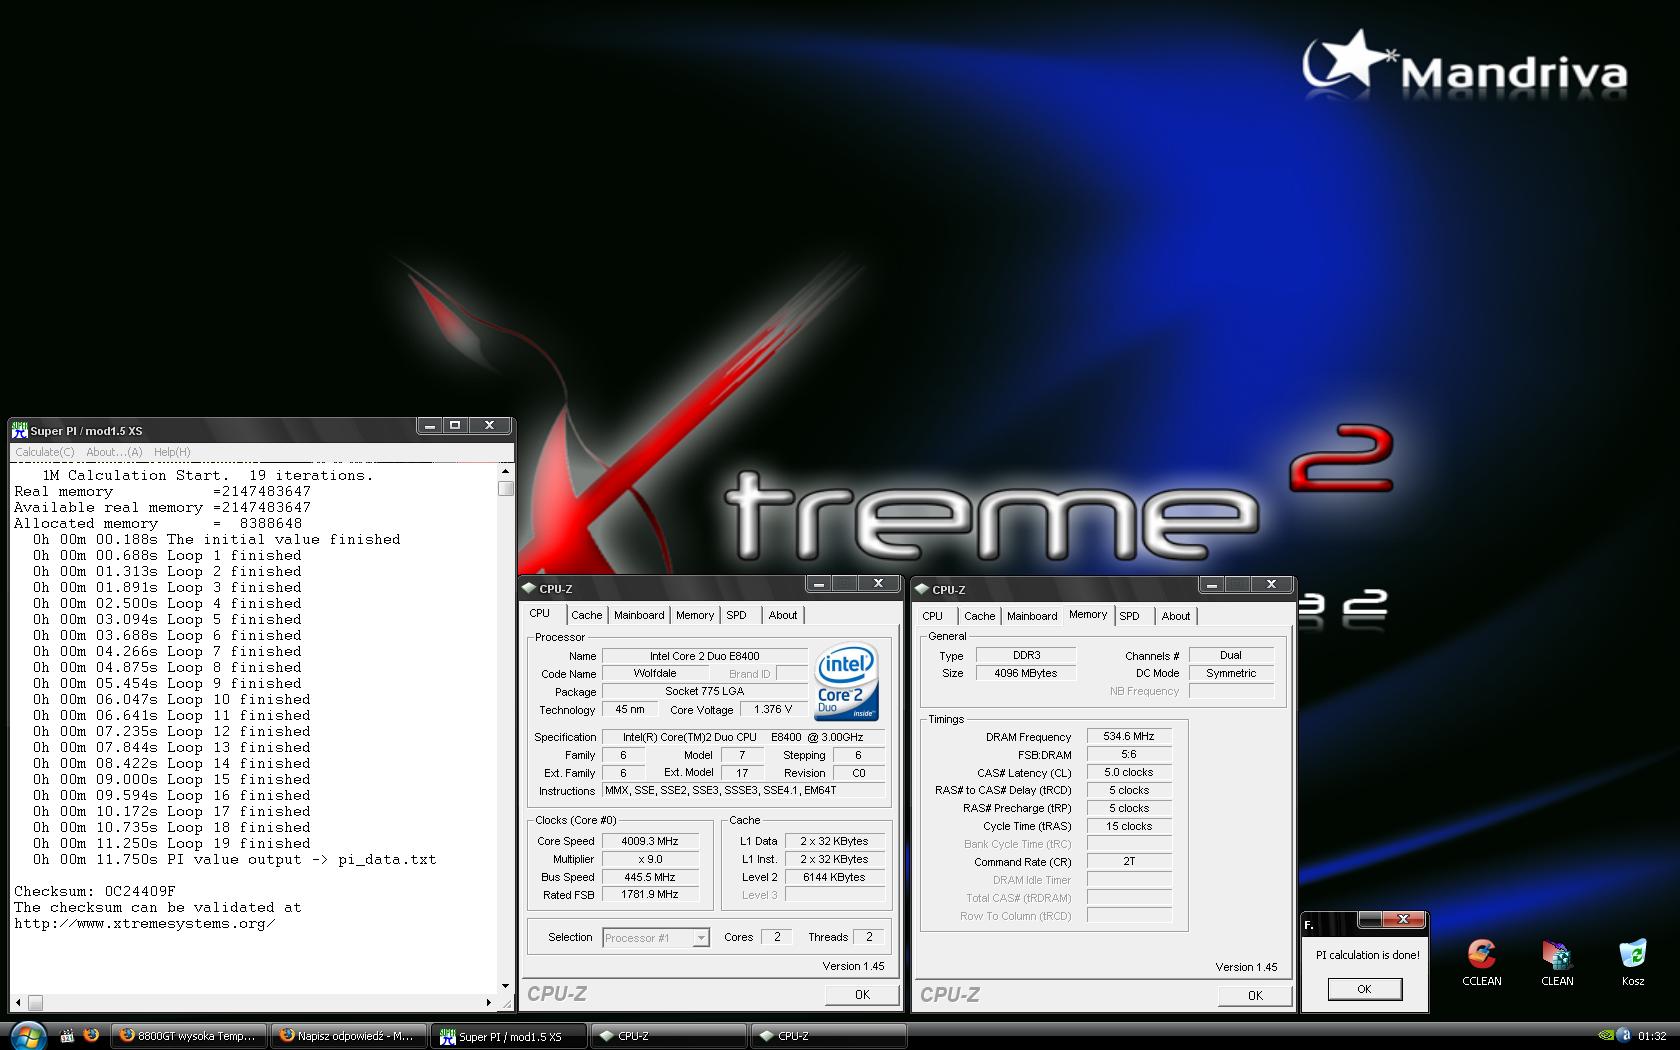
Task: Expand the Processor #1 selection dropdown
Action: pos(701,938)
